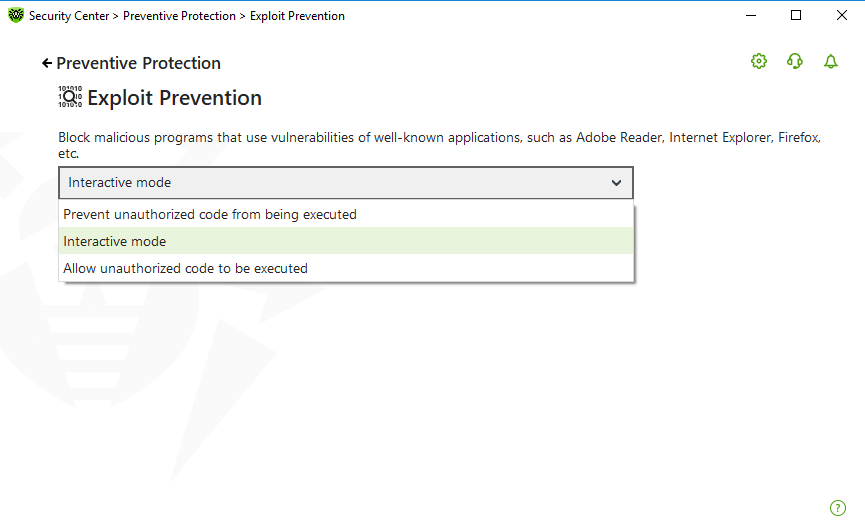The height and width of the screenshot is (526, 865).
Task: Click the Dr.Web spider logo in title bar
Action: point(16,15)
